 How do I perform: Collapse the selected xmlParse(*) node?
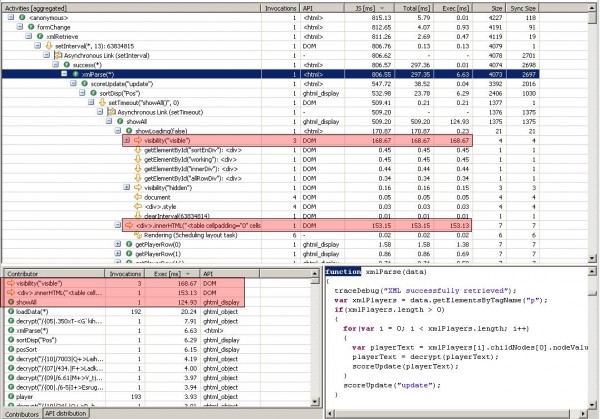point(64,74)
